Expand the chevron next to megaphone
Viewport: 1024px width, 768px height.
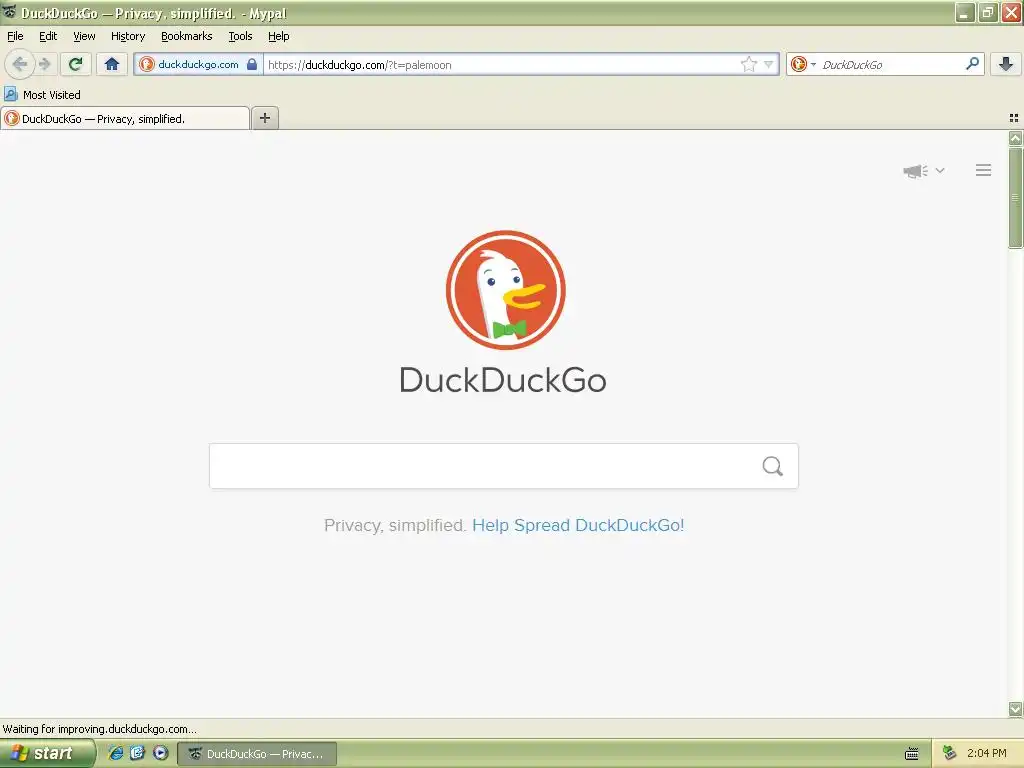(x=940, y=170)
